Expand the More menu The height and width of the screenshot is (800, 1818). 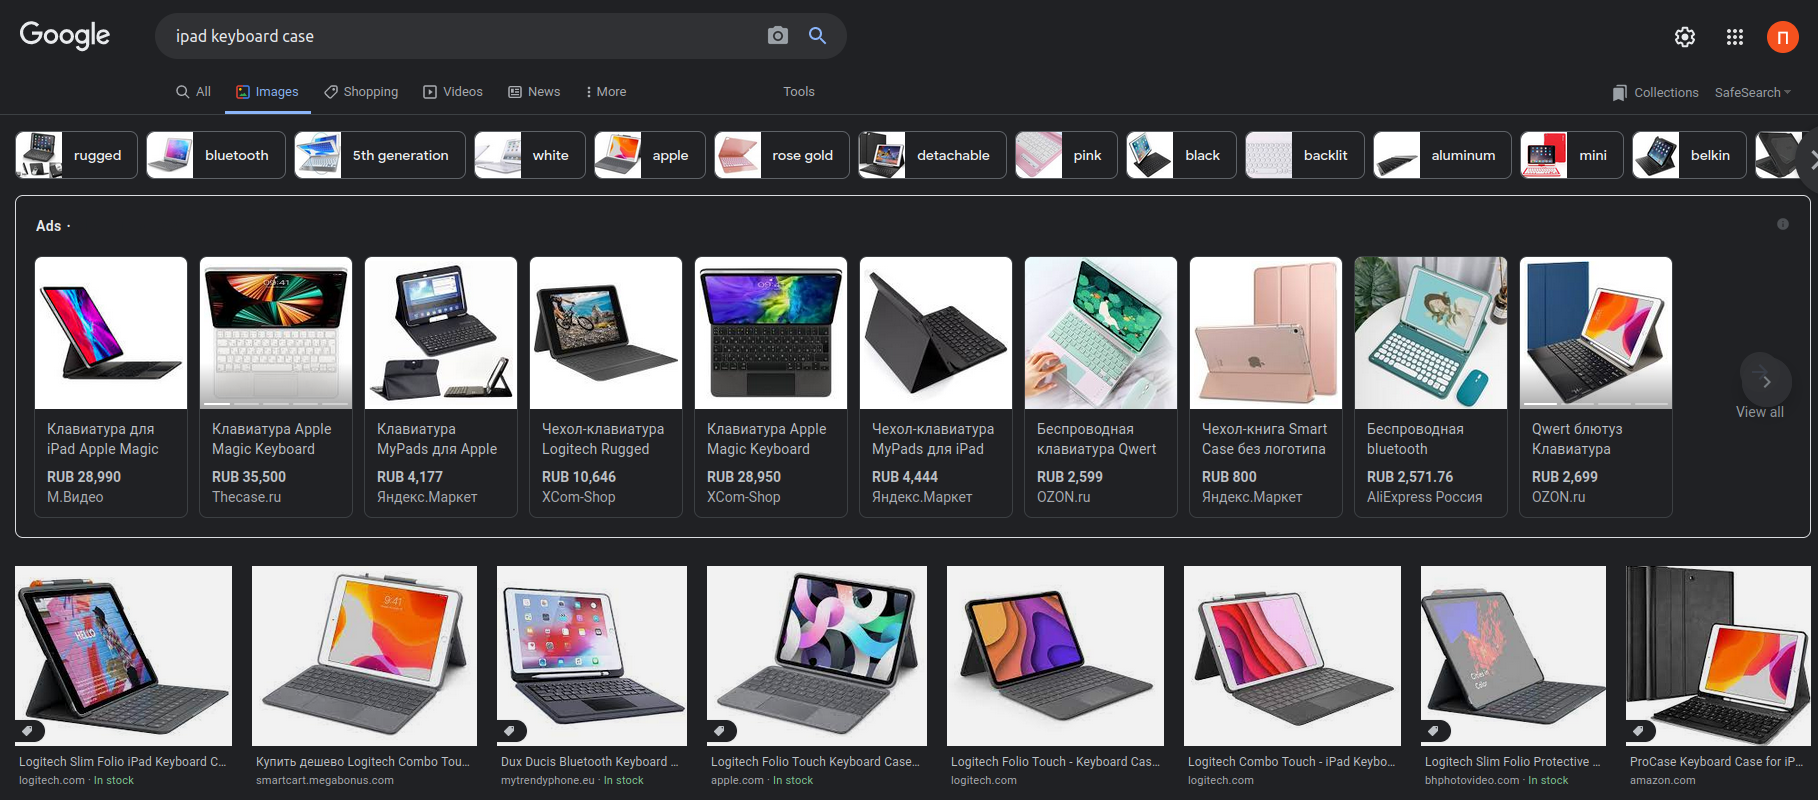click(606, 91)
